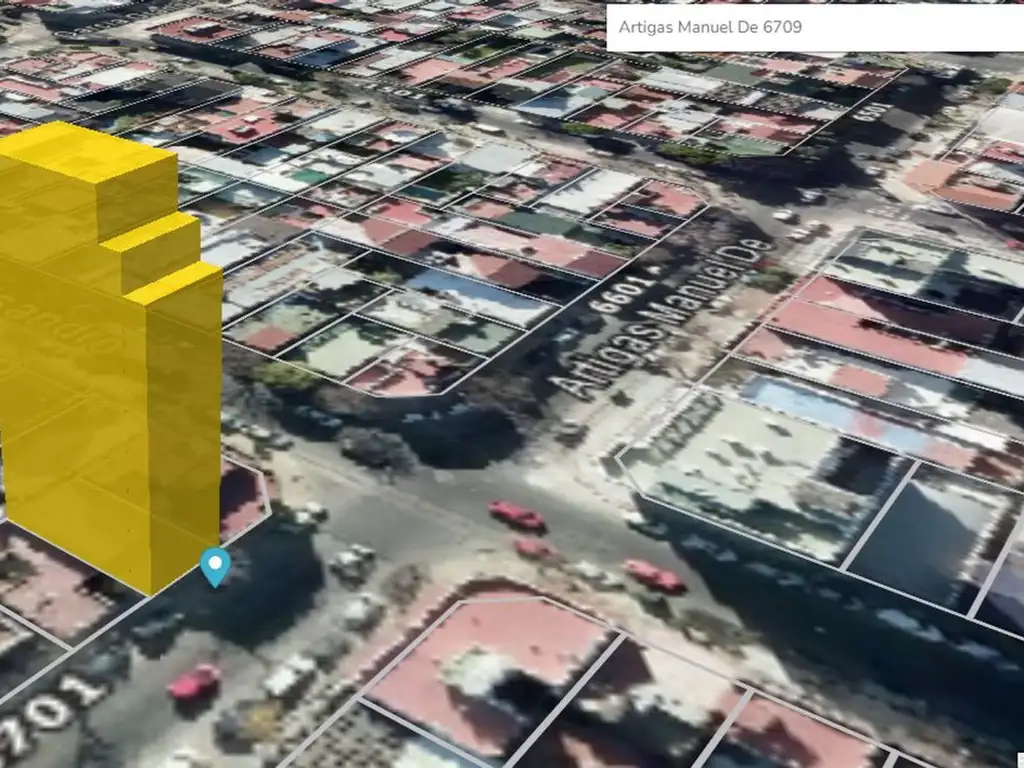Click the white car beside the bottom-left red car
Screen dimensions: 1024x768
pos(289,677)
